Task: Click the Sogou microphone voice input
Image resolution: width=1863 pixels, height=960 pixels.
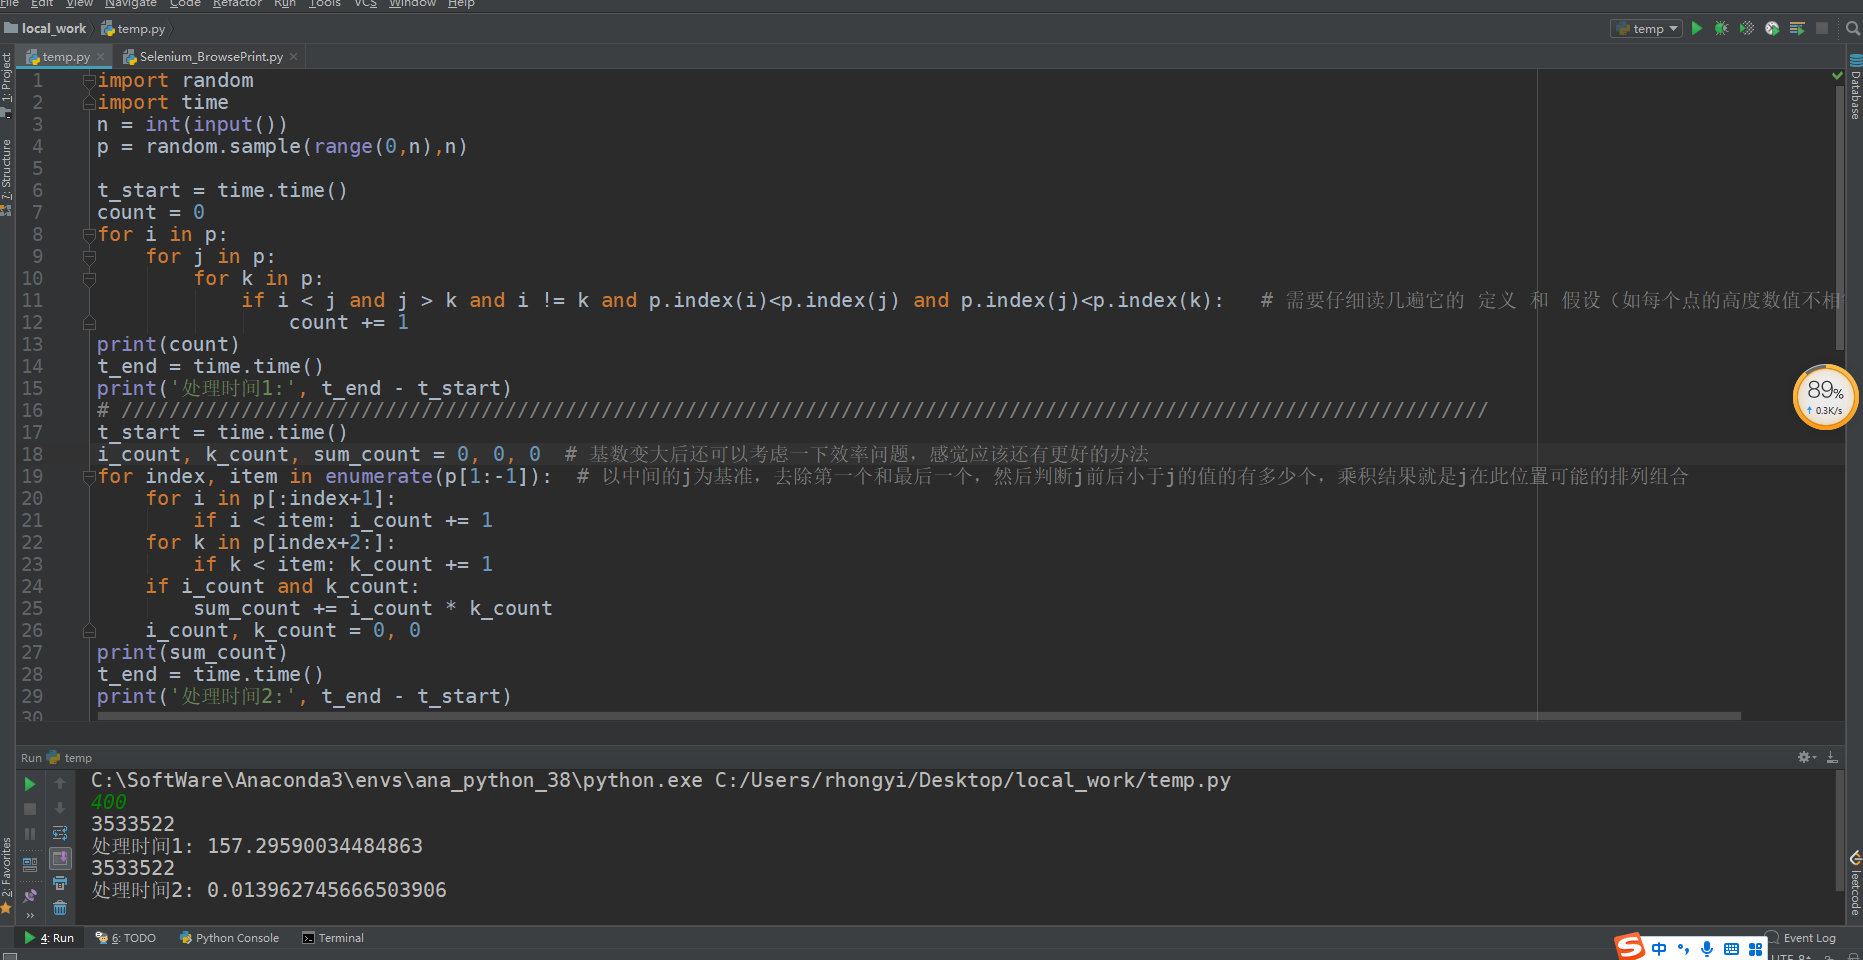Action: 1707,948
